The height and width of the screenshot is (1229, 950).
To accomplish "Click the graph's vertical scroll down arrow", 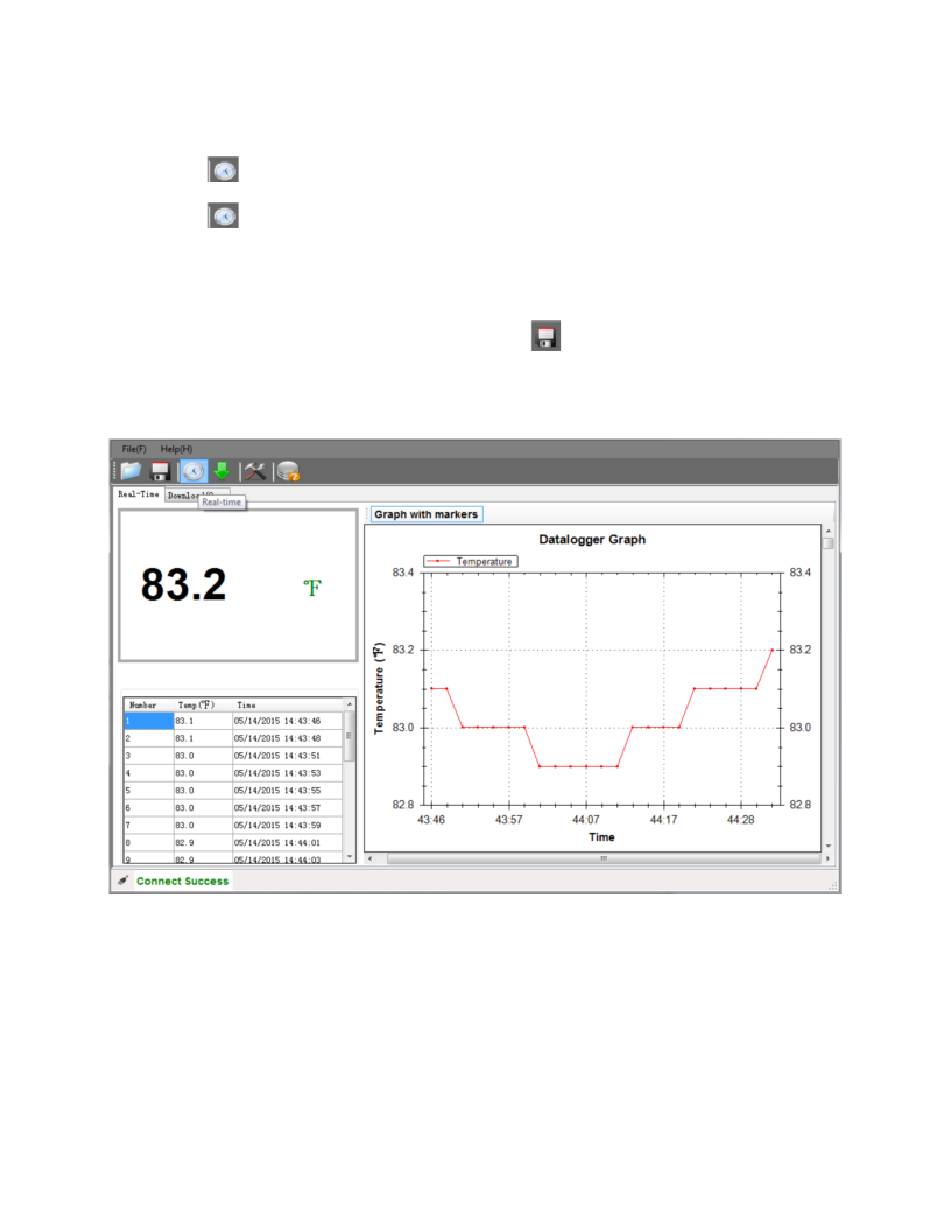I will [828, 846].
